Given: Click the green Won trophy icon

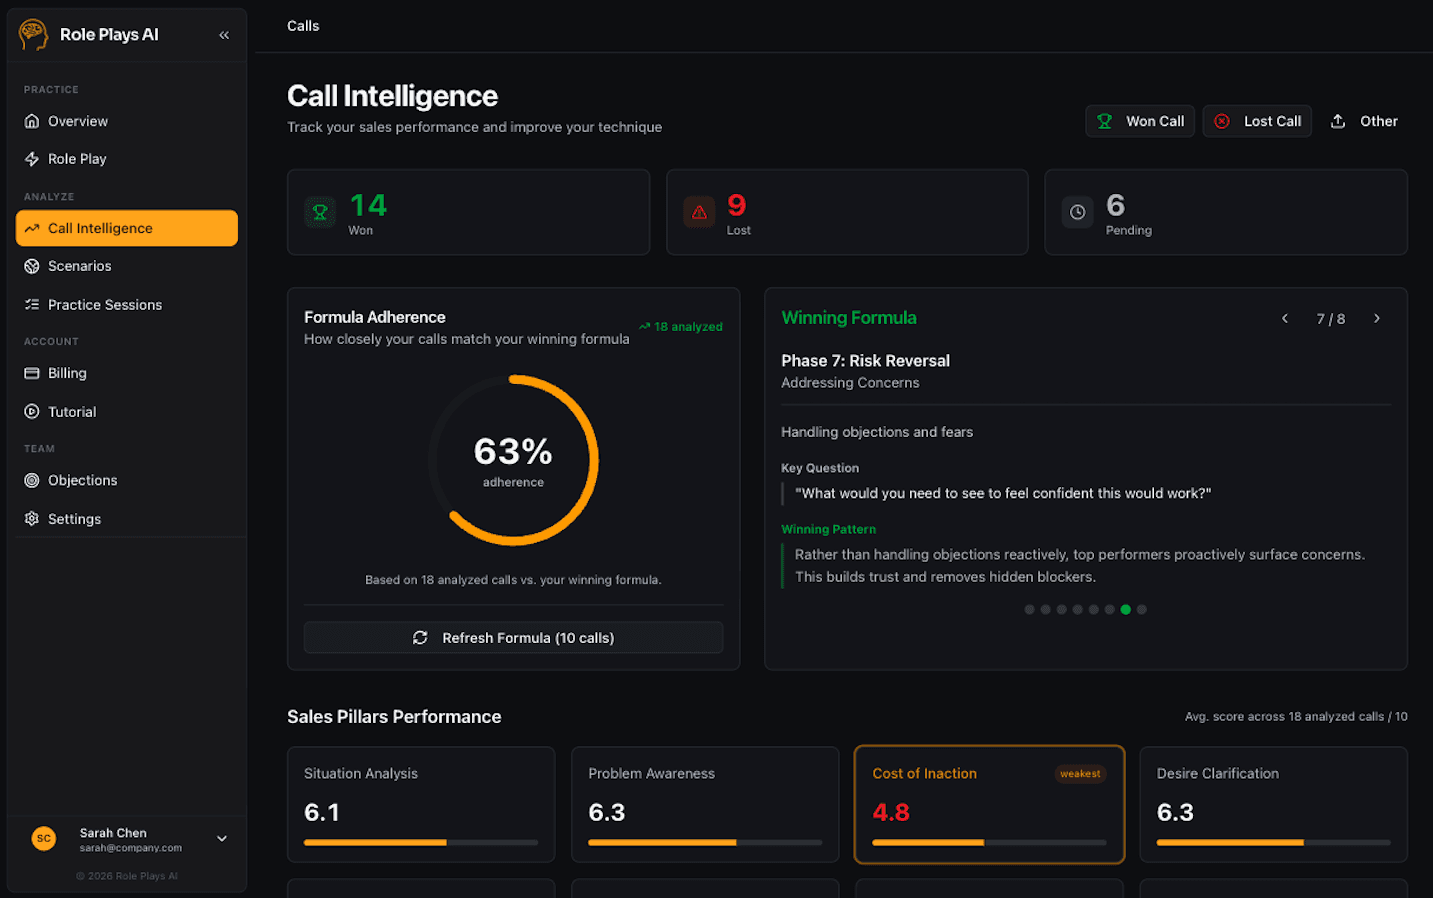Looking at the screenshot, I should pyautogui.click(x=319, y=211).
